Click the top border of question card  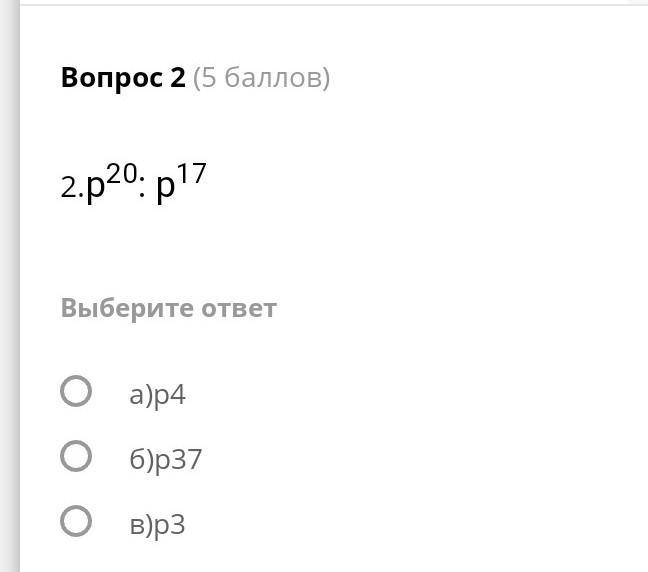[330, 5]
